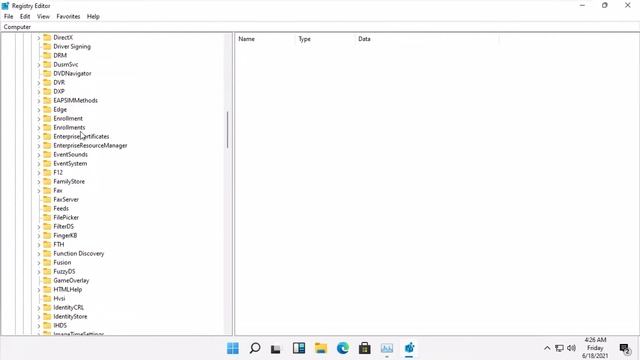Select the FingerKB folder icon

(47, 235)
